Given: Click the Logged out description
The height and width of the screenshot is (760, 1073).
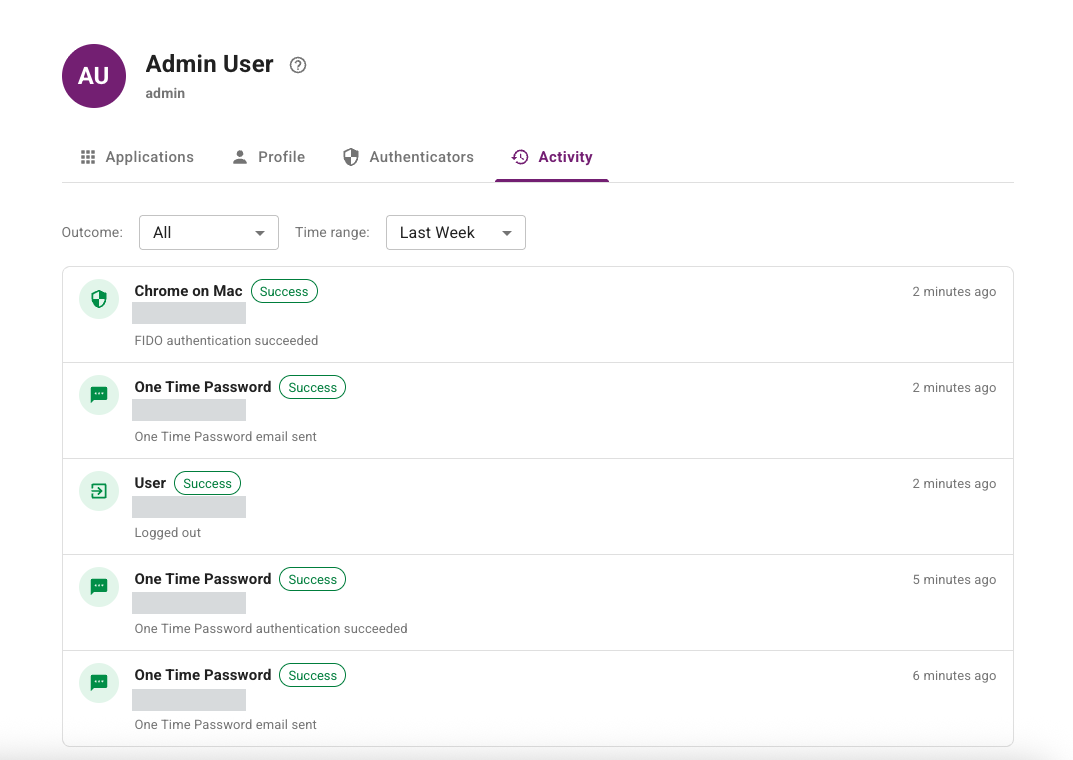Looking at the screenshot, I should [x=168, y=533].
